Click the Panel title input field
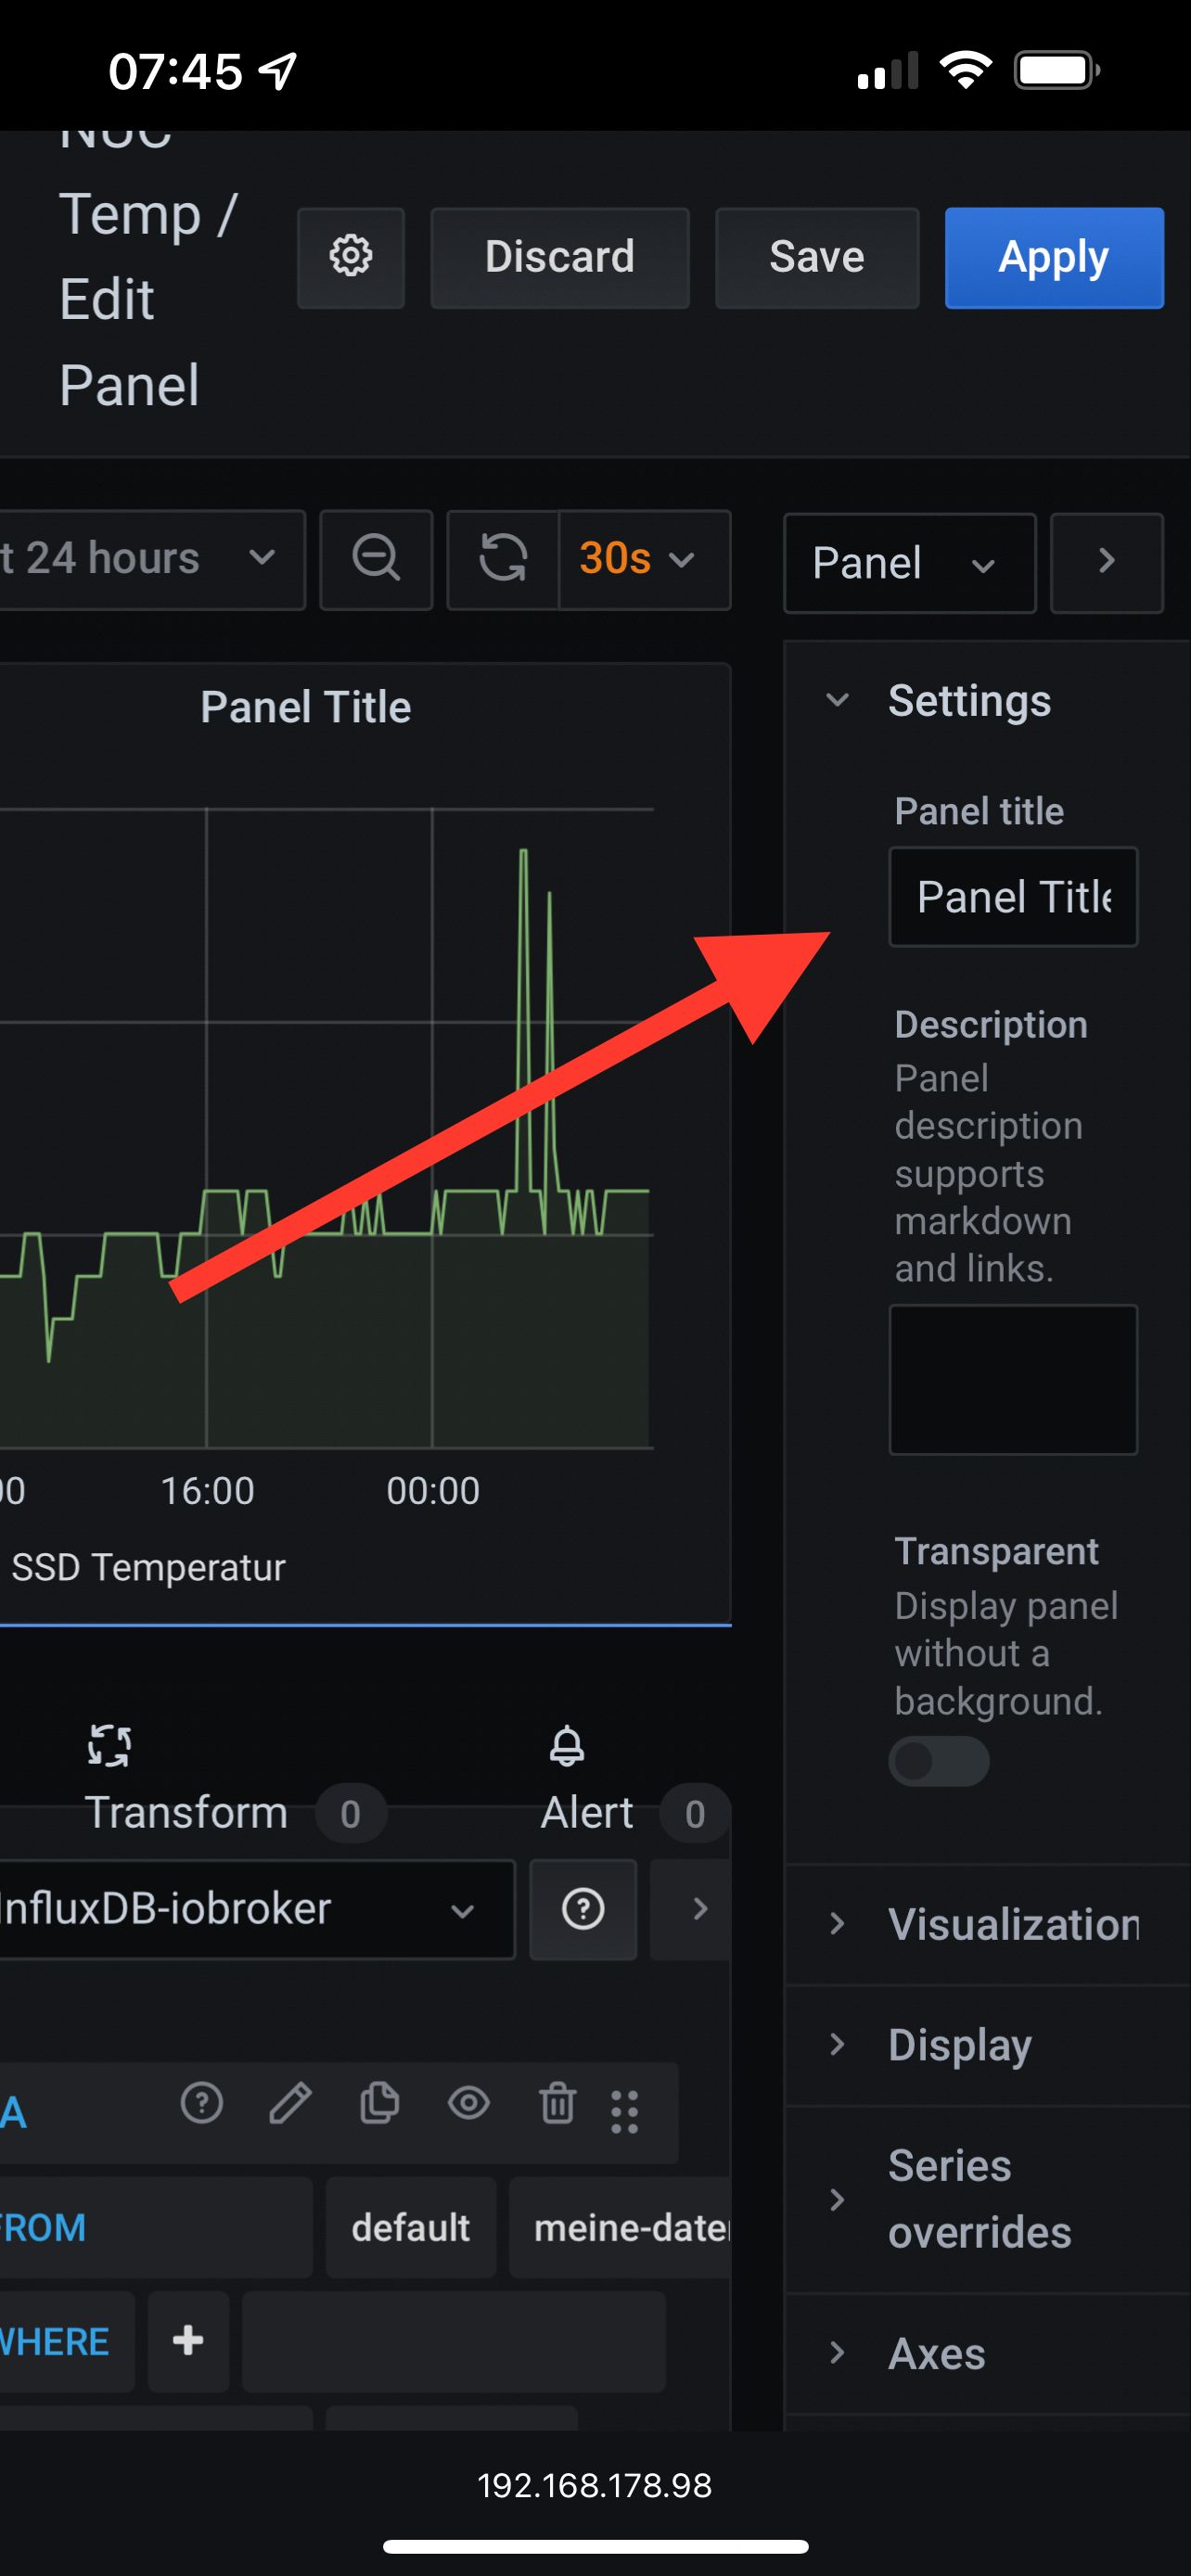 [x=1012, y=897]
